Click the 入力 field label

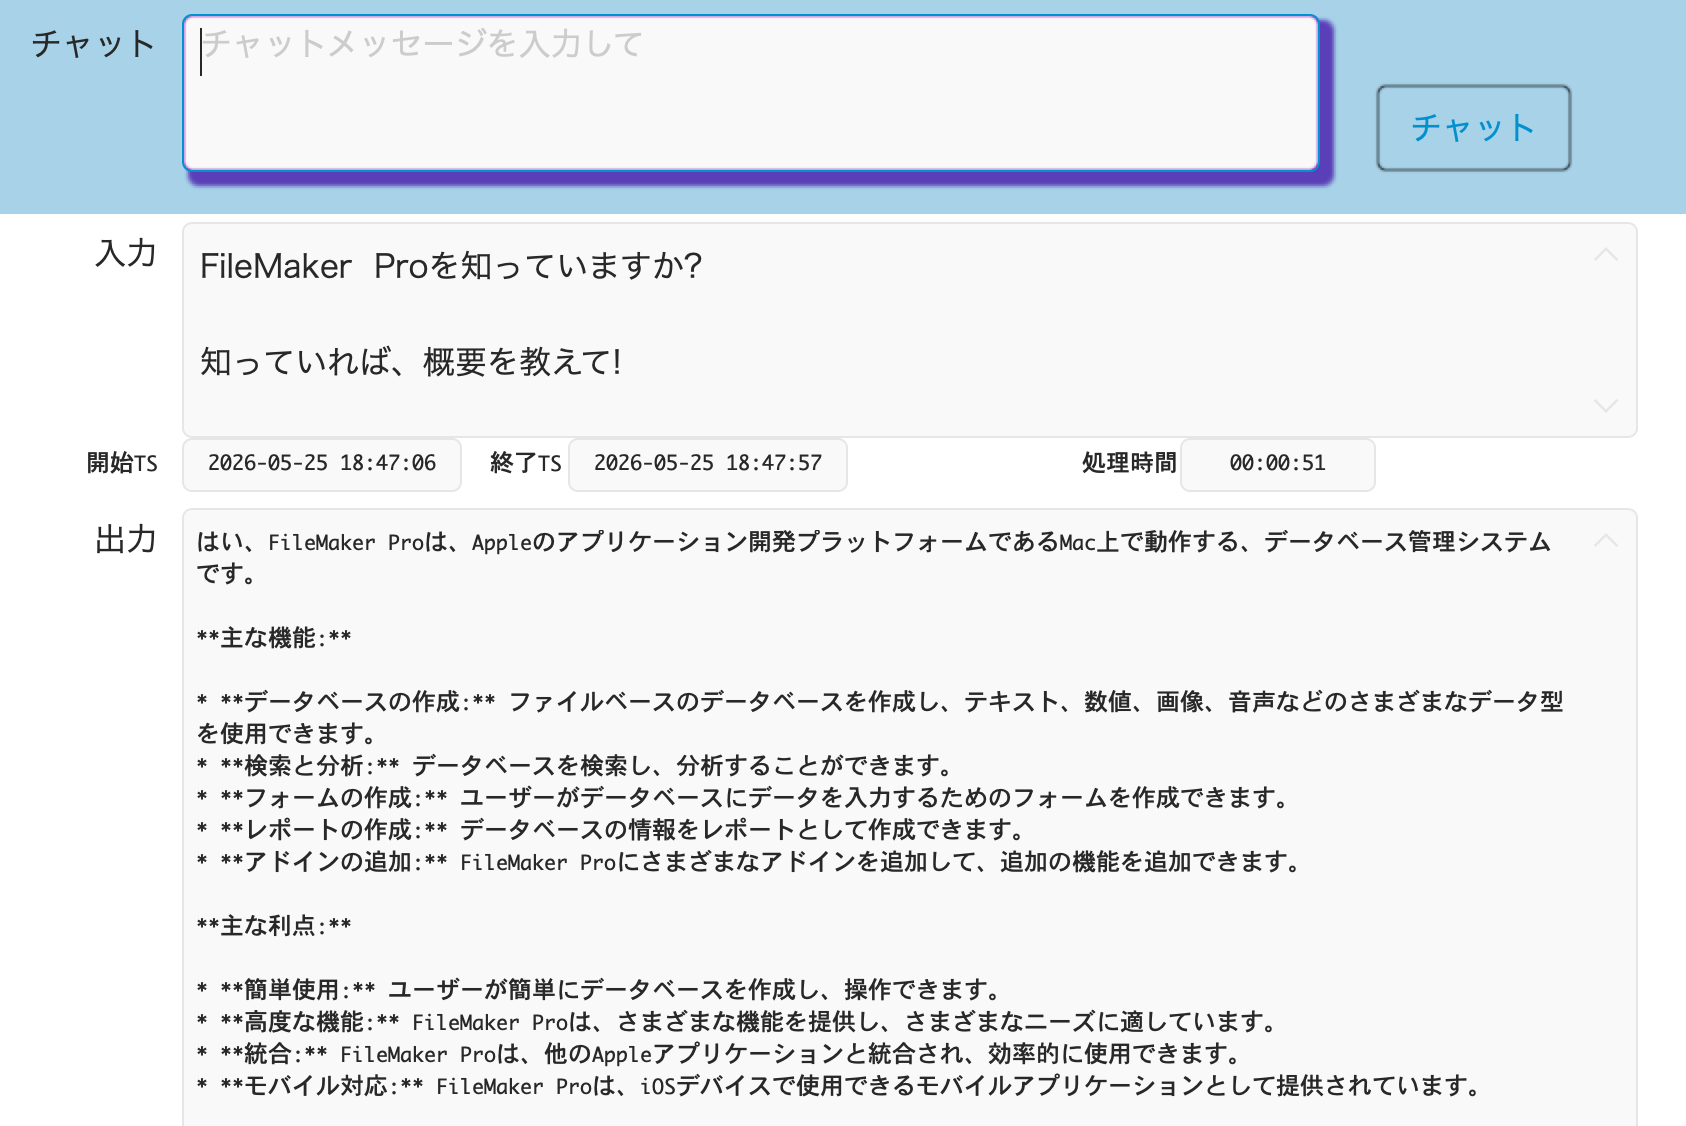(126, 253)
